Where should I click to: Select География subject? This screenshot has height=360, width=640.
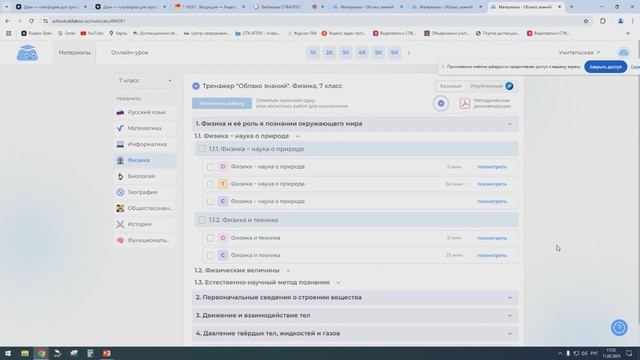[145, 192]
